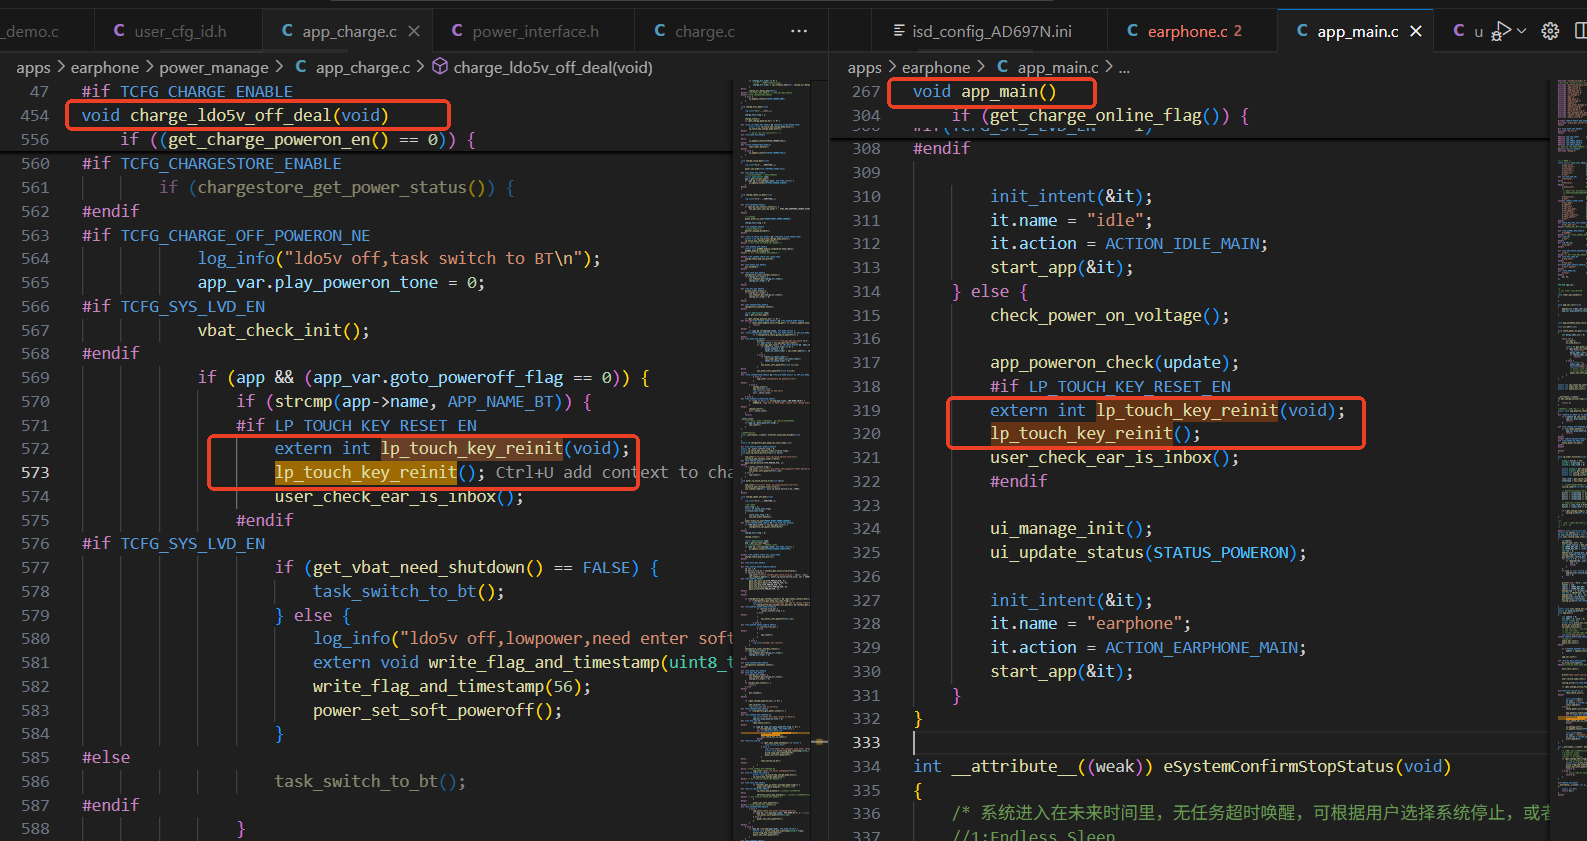Open the more actions ellipsis in left editor

(x=799, y=31)
